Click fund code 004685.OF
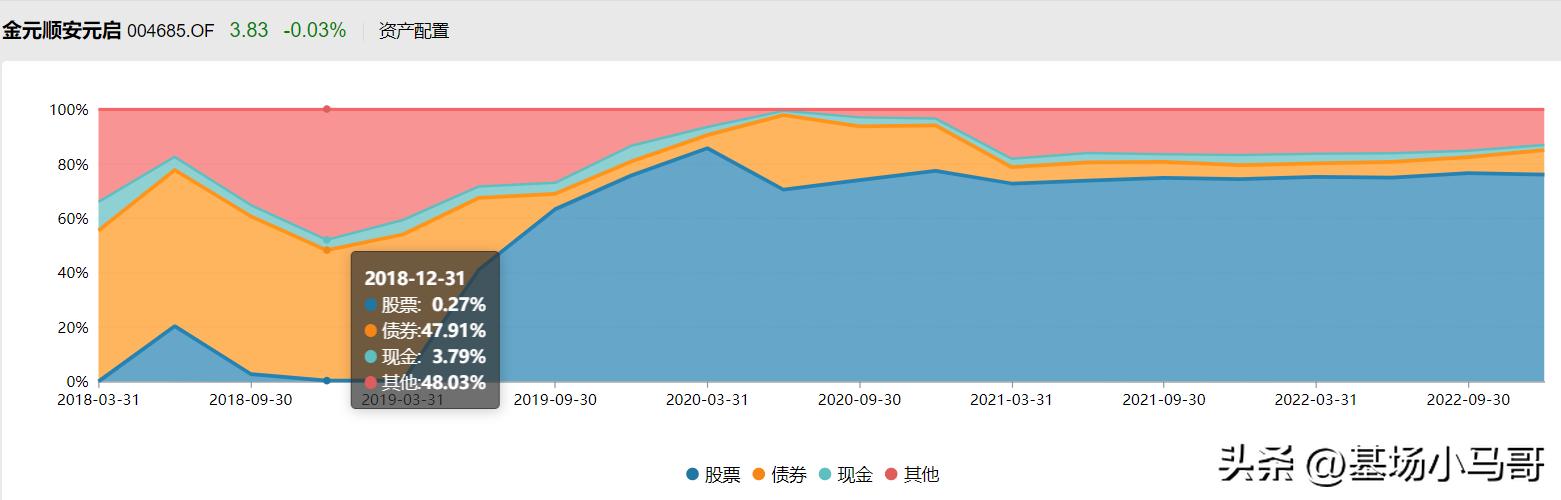Image resolution: width=1561 pixels, height=500 pixels. pyautogui.click(x=170, y=31)
